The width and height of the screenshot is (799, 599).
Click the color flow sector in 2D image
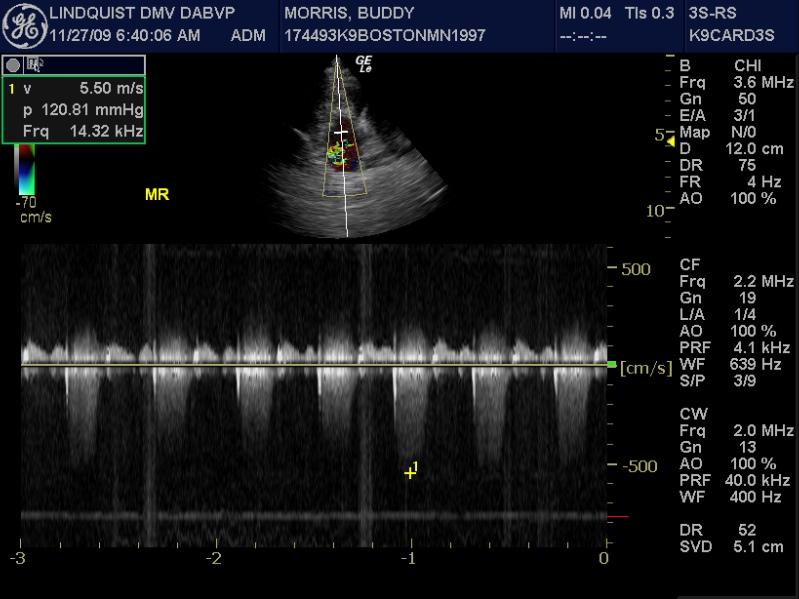[342, 155]
